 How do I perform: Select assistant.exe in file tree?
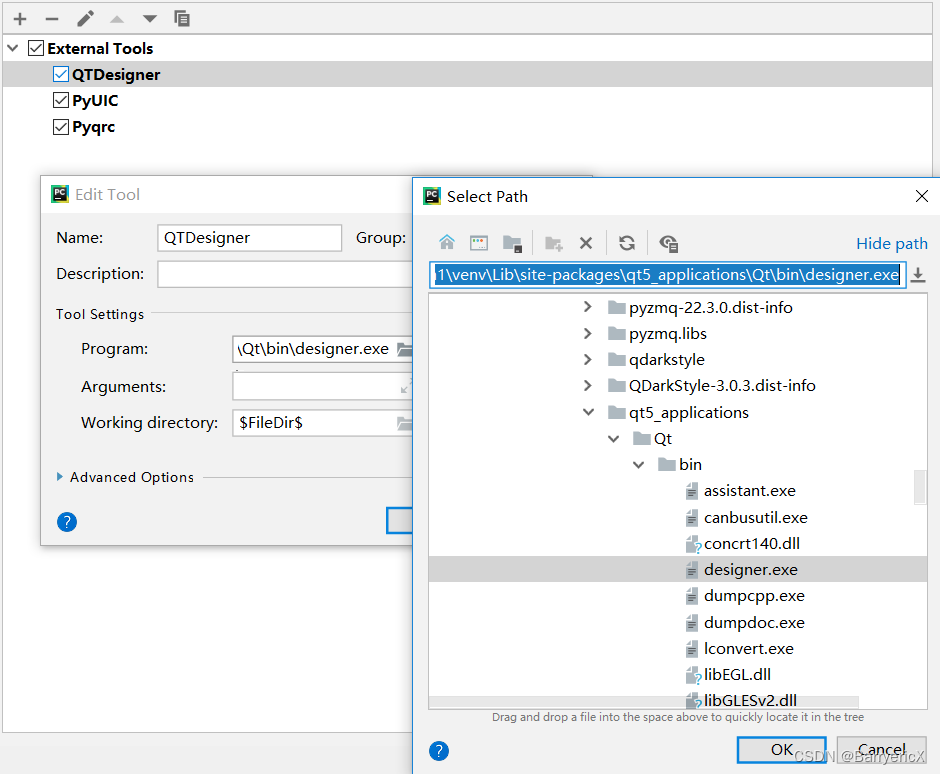click(x=749, y=491)
